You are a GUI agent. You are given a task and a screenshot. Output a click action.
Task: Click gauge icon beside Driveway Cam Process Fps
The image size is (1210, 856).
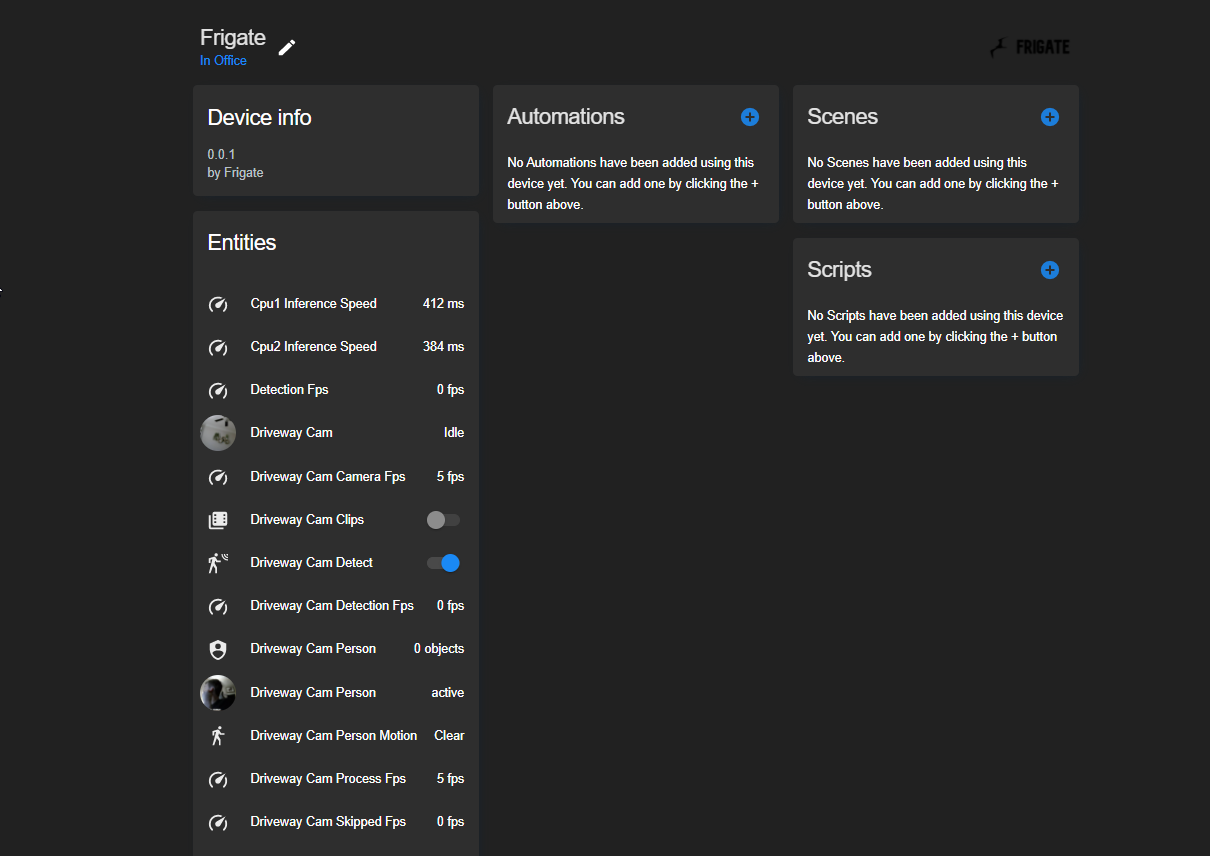[x=218, y=779]
